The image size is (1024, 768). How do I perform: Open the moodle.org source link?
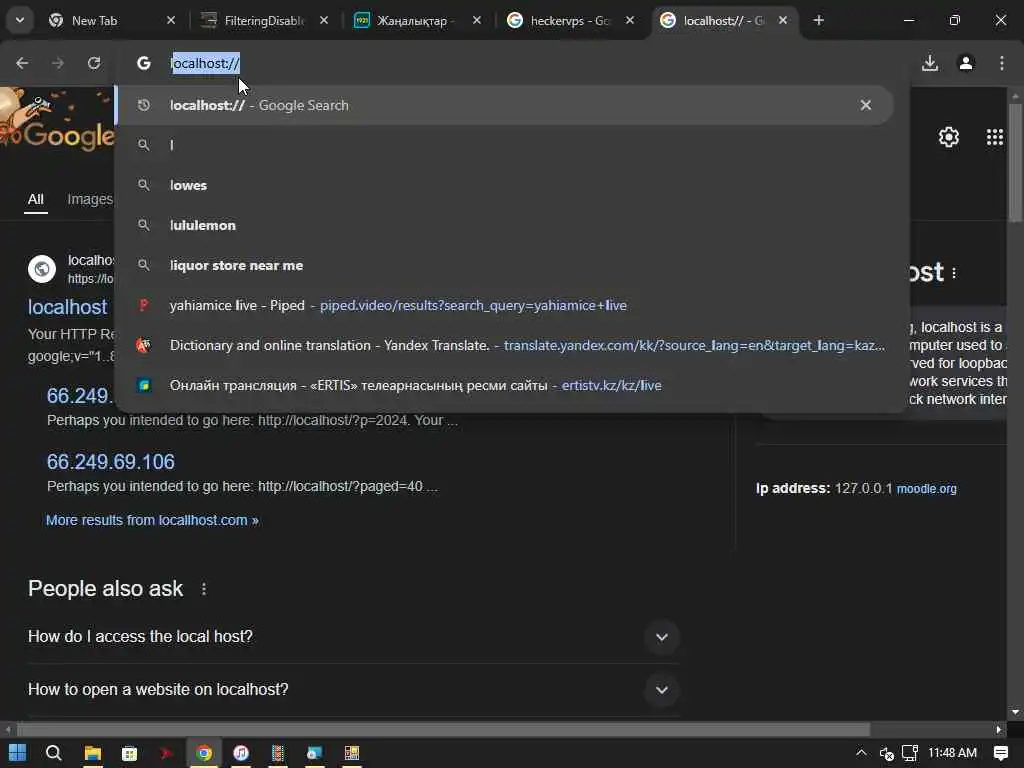pyautogui.click(x=926, y=488)
